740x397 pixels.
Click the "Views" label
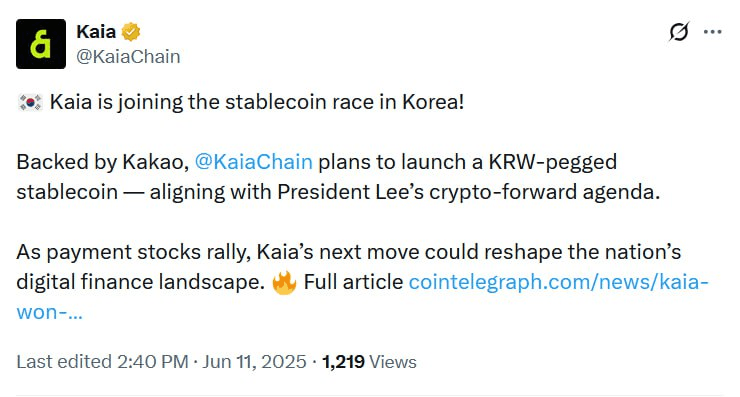coord(393,362)
